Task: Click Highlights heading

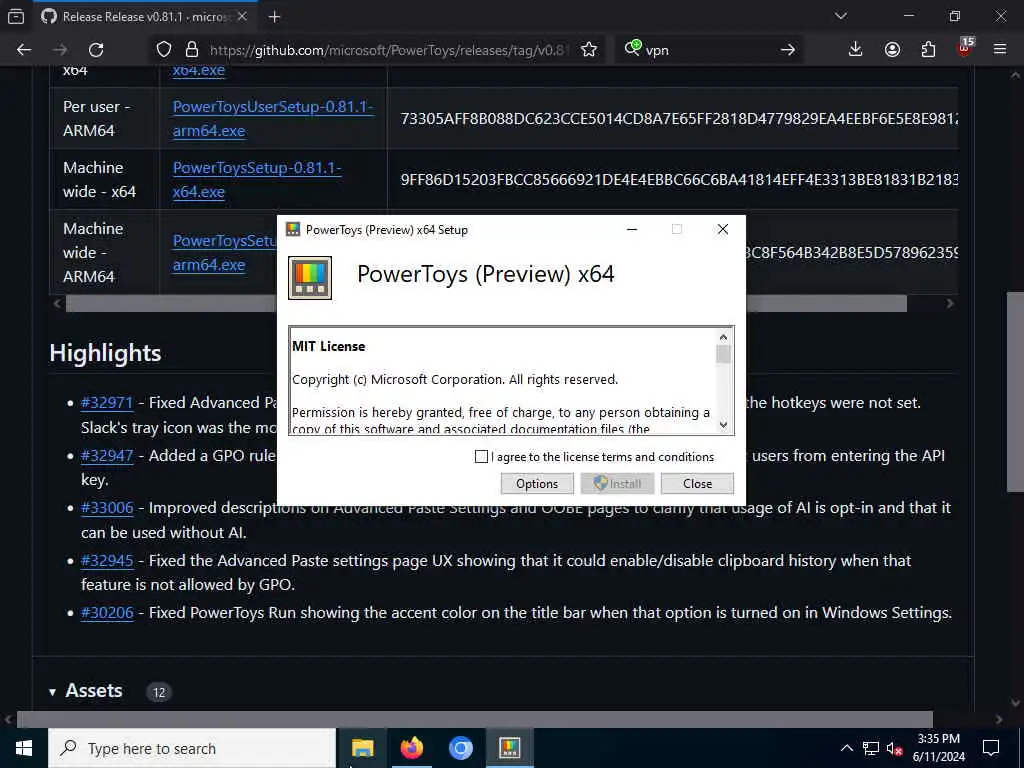Action: 105,353
